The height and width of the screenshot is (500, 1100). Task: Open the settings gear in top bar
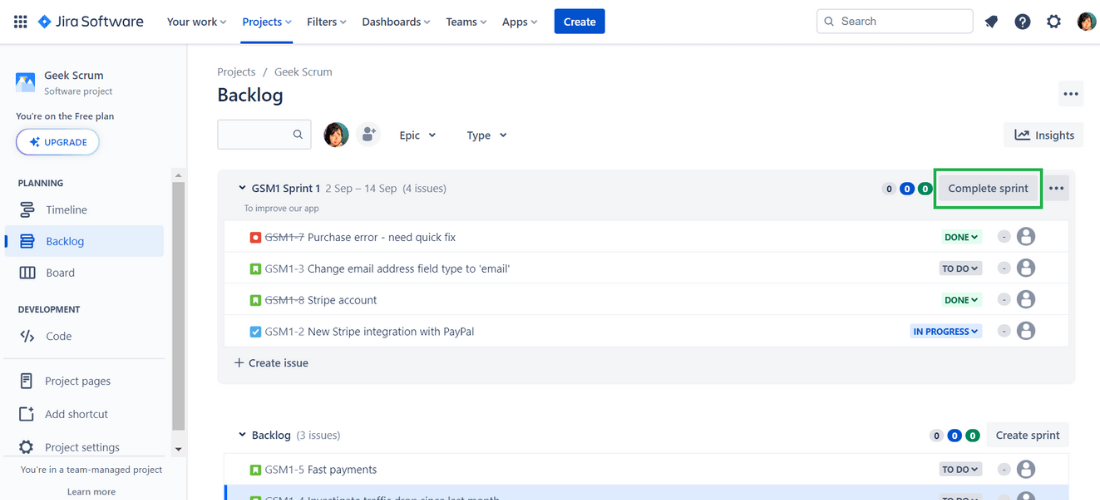tap(1054, 22)
